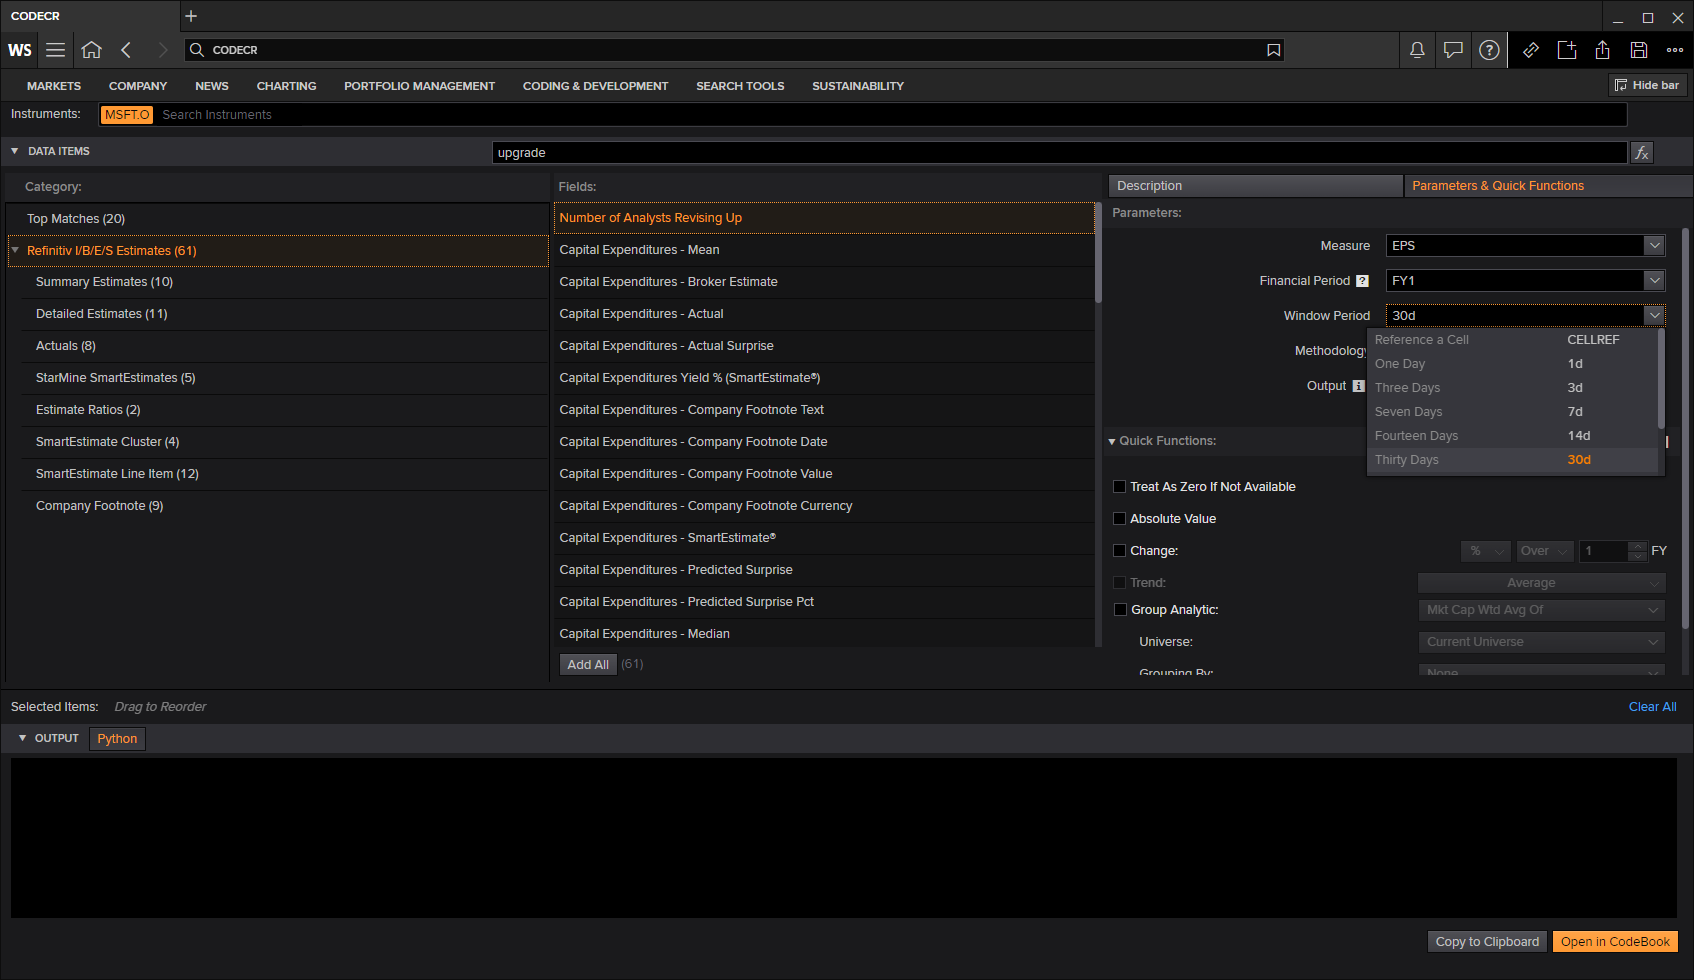Select Seven Days window period option
1694x980 pixels.
tap(1512, 412)
